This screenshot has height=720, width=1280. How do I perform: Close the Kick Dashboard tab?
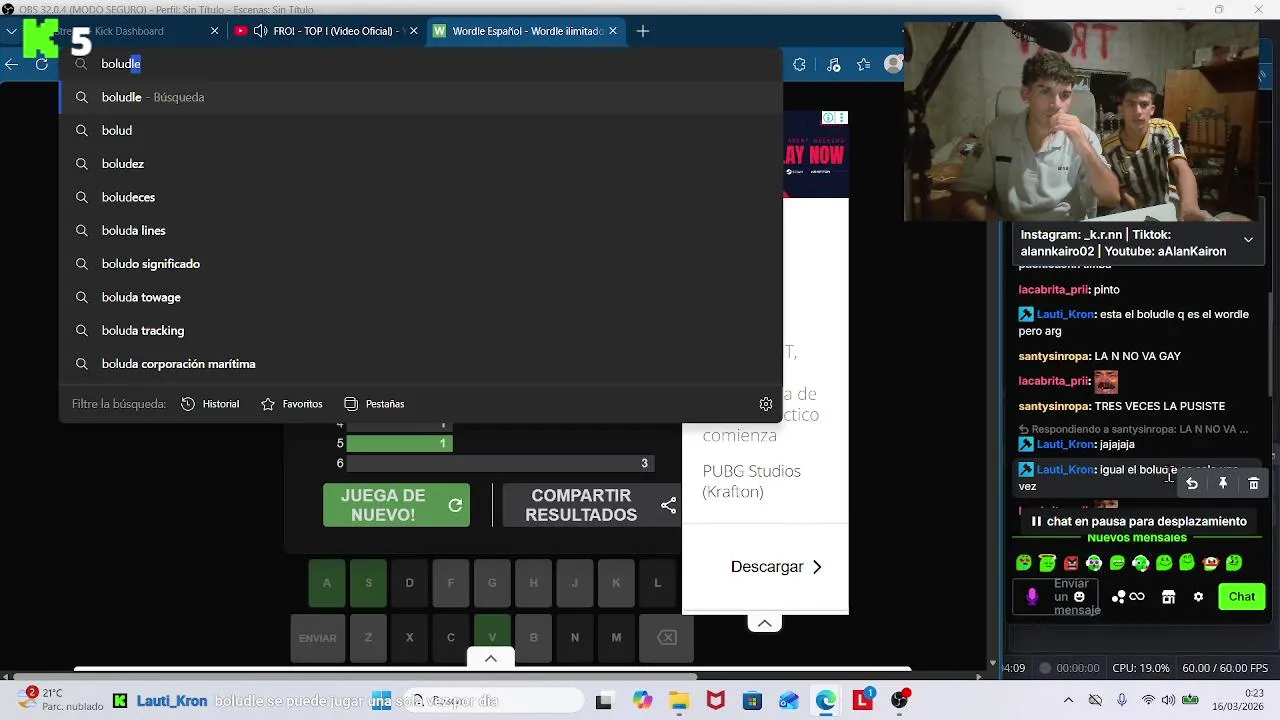[x=214, y=31]
